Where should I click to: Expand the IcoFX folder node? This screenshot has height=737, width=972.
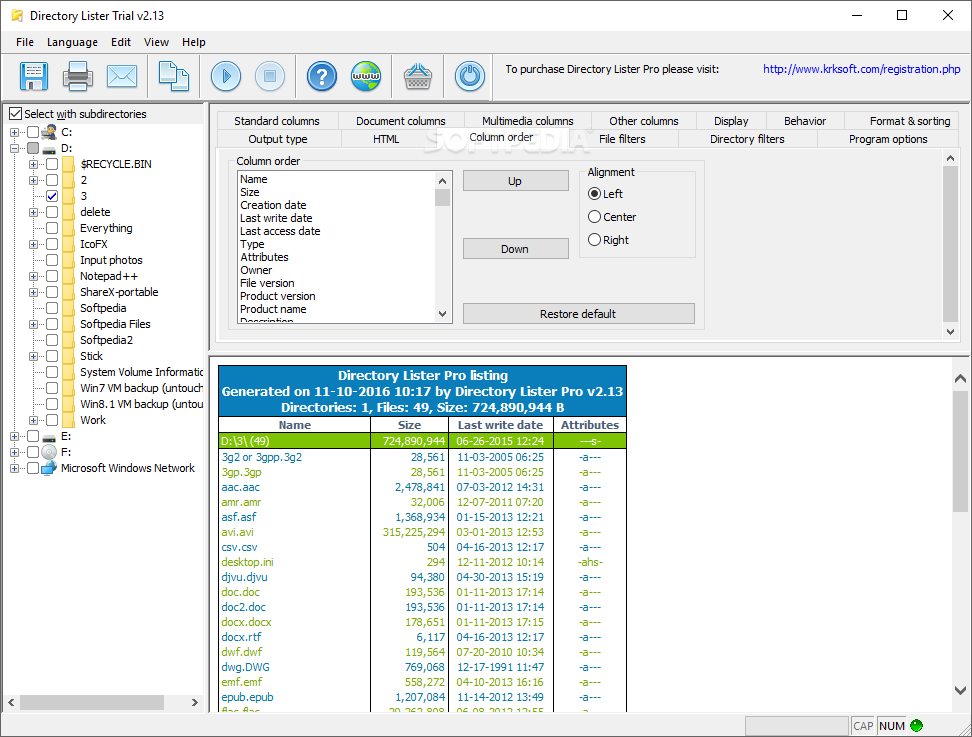click(x=33, y=244)
